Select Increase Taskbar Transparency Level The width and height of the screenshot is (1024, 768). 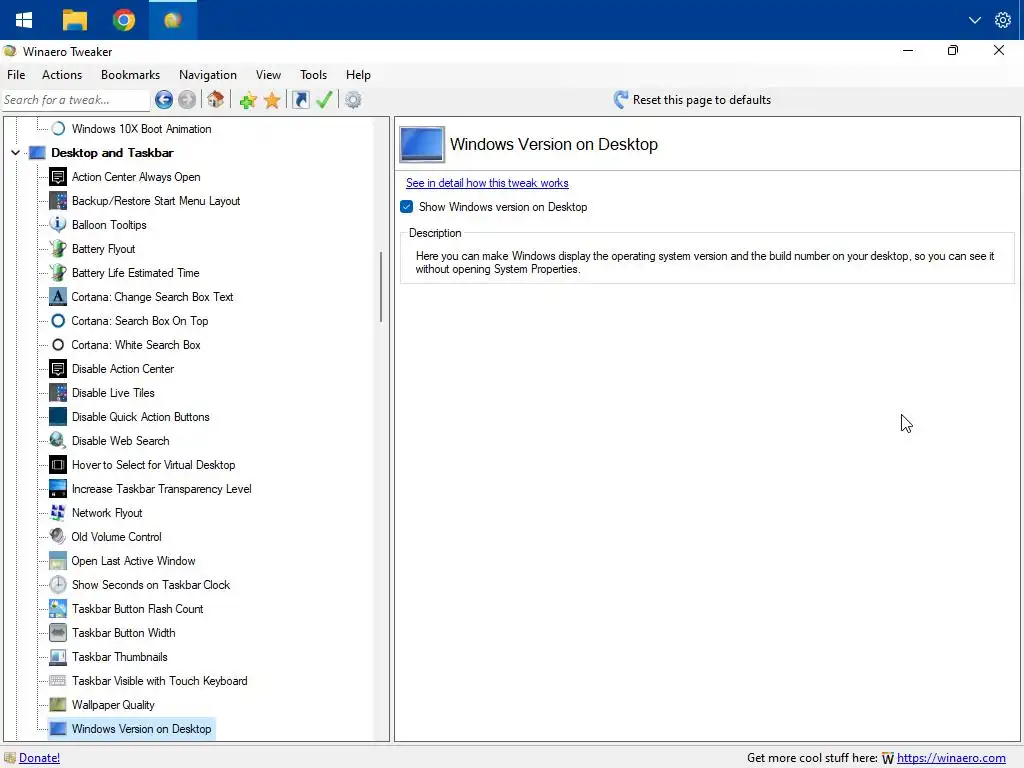click(x=161, y=489)
